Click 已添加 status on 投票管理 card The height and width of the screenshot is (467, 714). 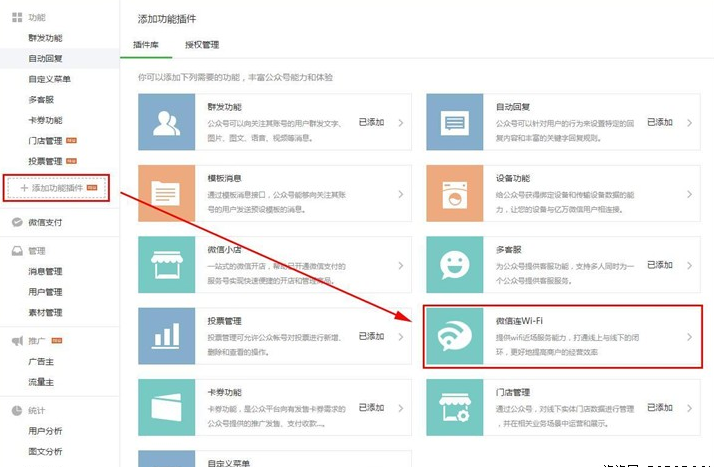(x=372, y=336)
